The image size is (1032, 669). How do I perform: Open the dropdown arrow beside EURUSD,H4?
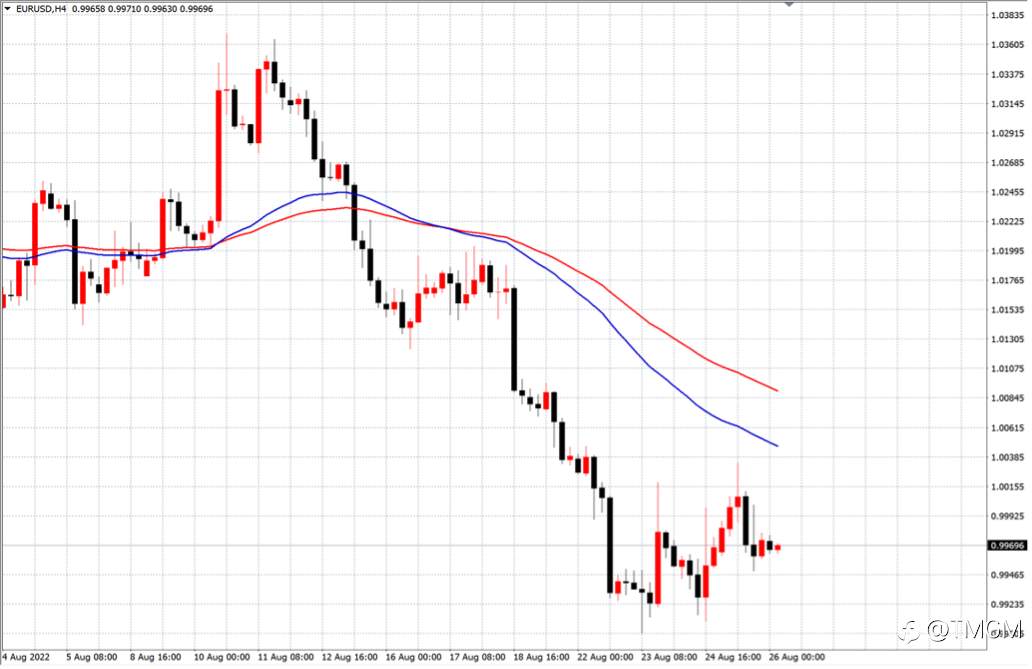(x=7, y=9)
